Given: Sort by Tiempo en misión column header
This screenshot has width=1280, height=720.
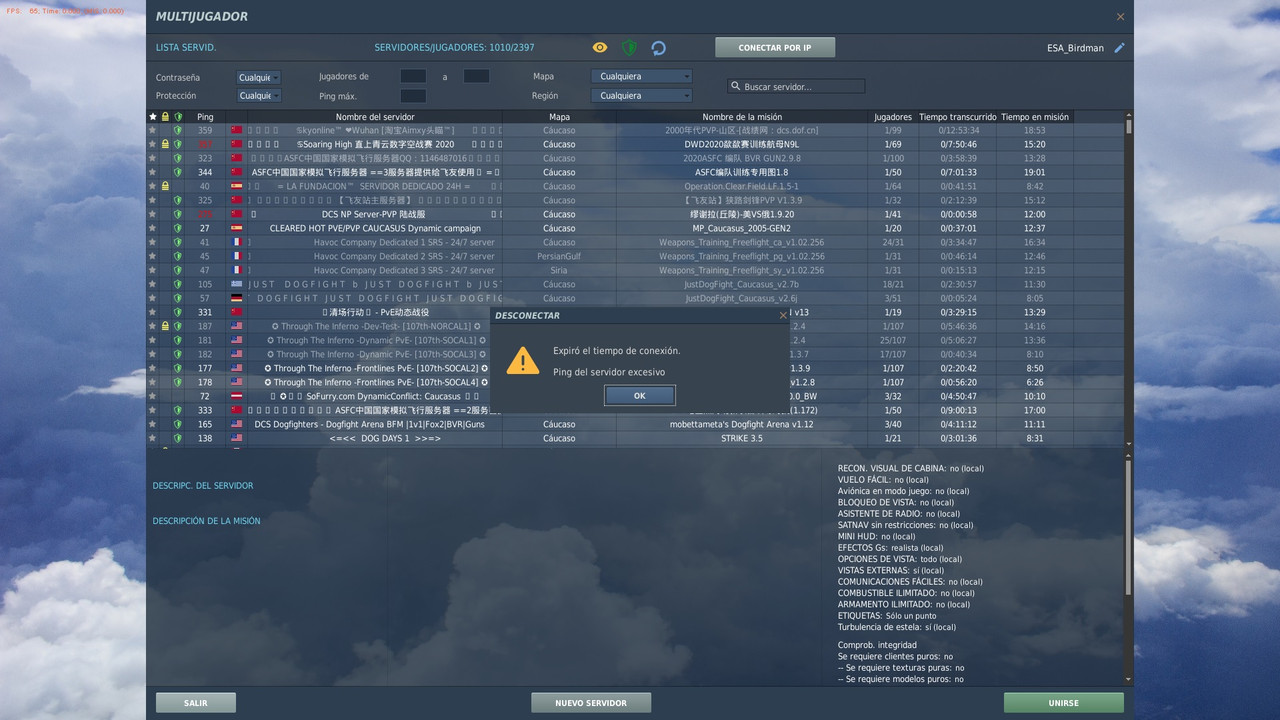Looking at the screenshot, I should [1035, 117].
